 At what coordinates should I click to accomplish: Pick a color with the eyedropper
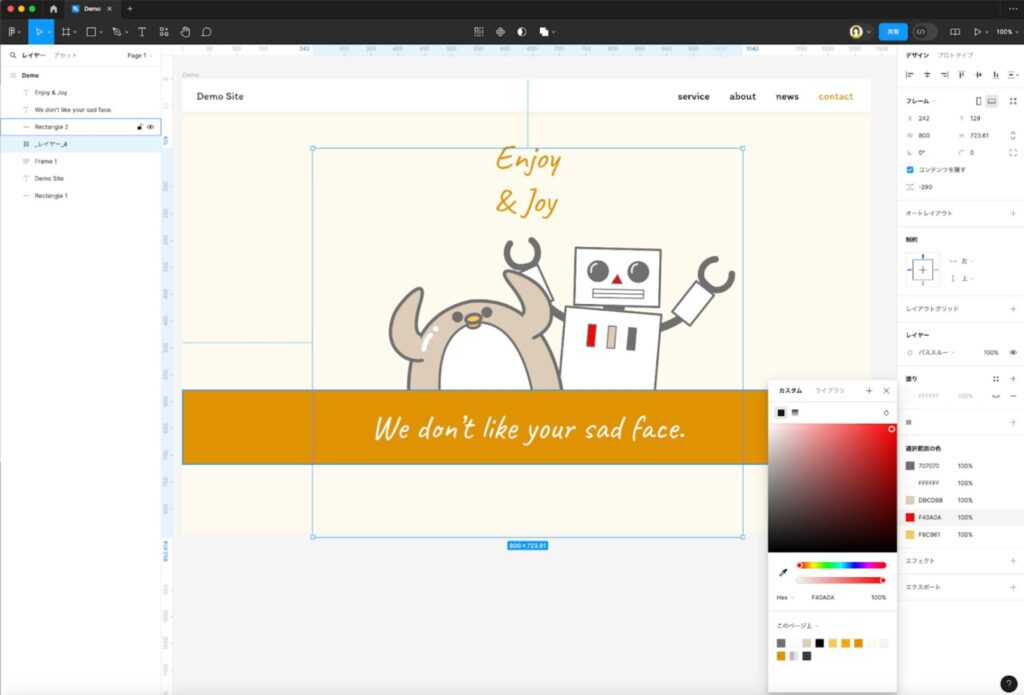(783, 573)
